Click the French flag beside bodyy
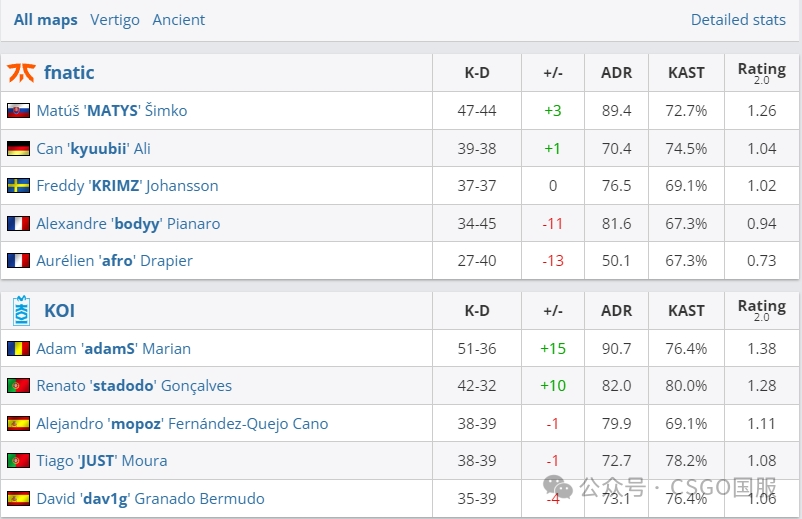Screen dimensions: 802x519 18,224
